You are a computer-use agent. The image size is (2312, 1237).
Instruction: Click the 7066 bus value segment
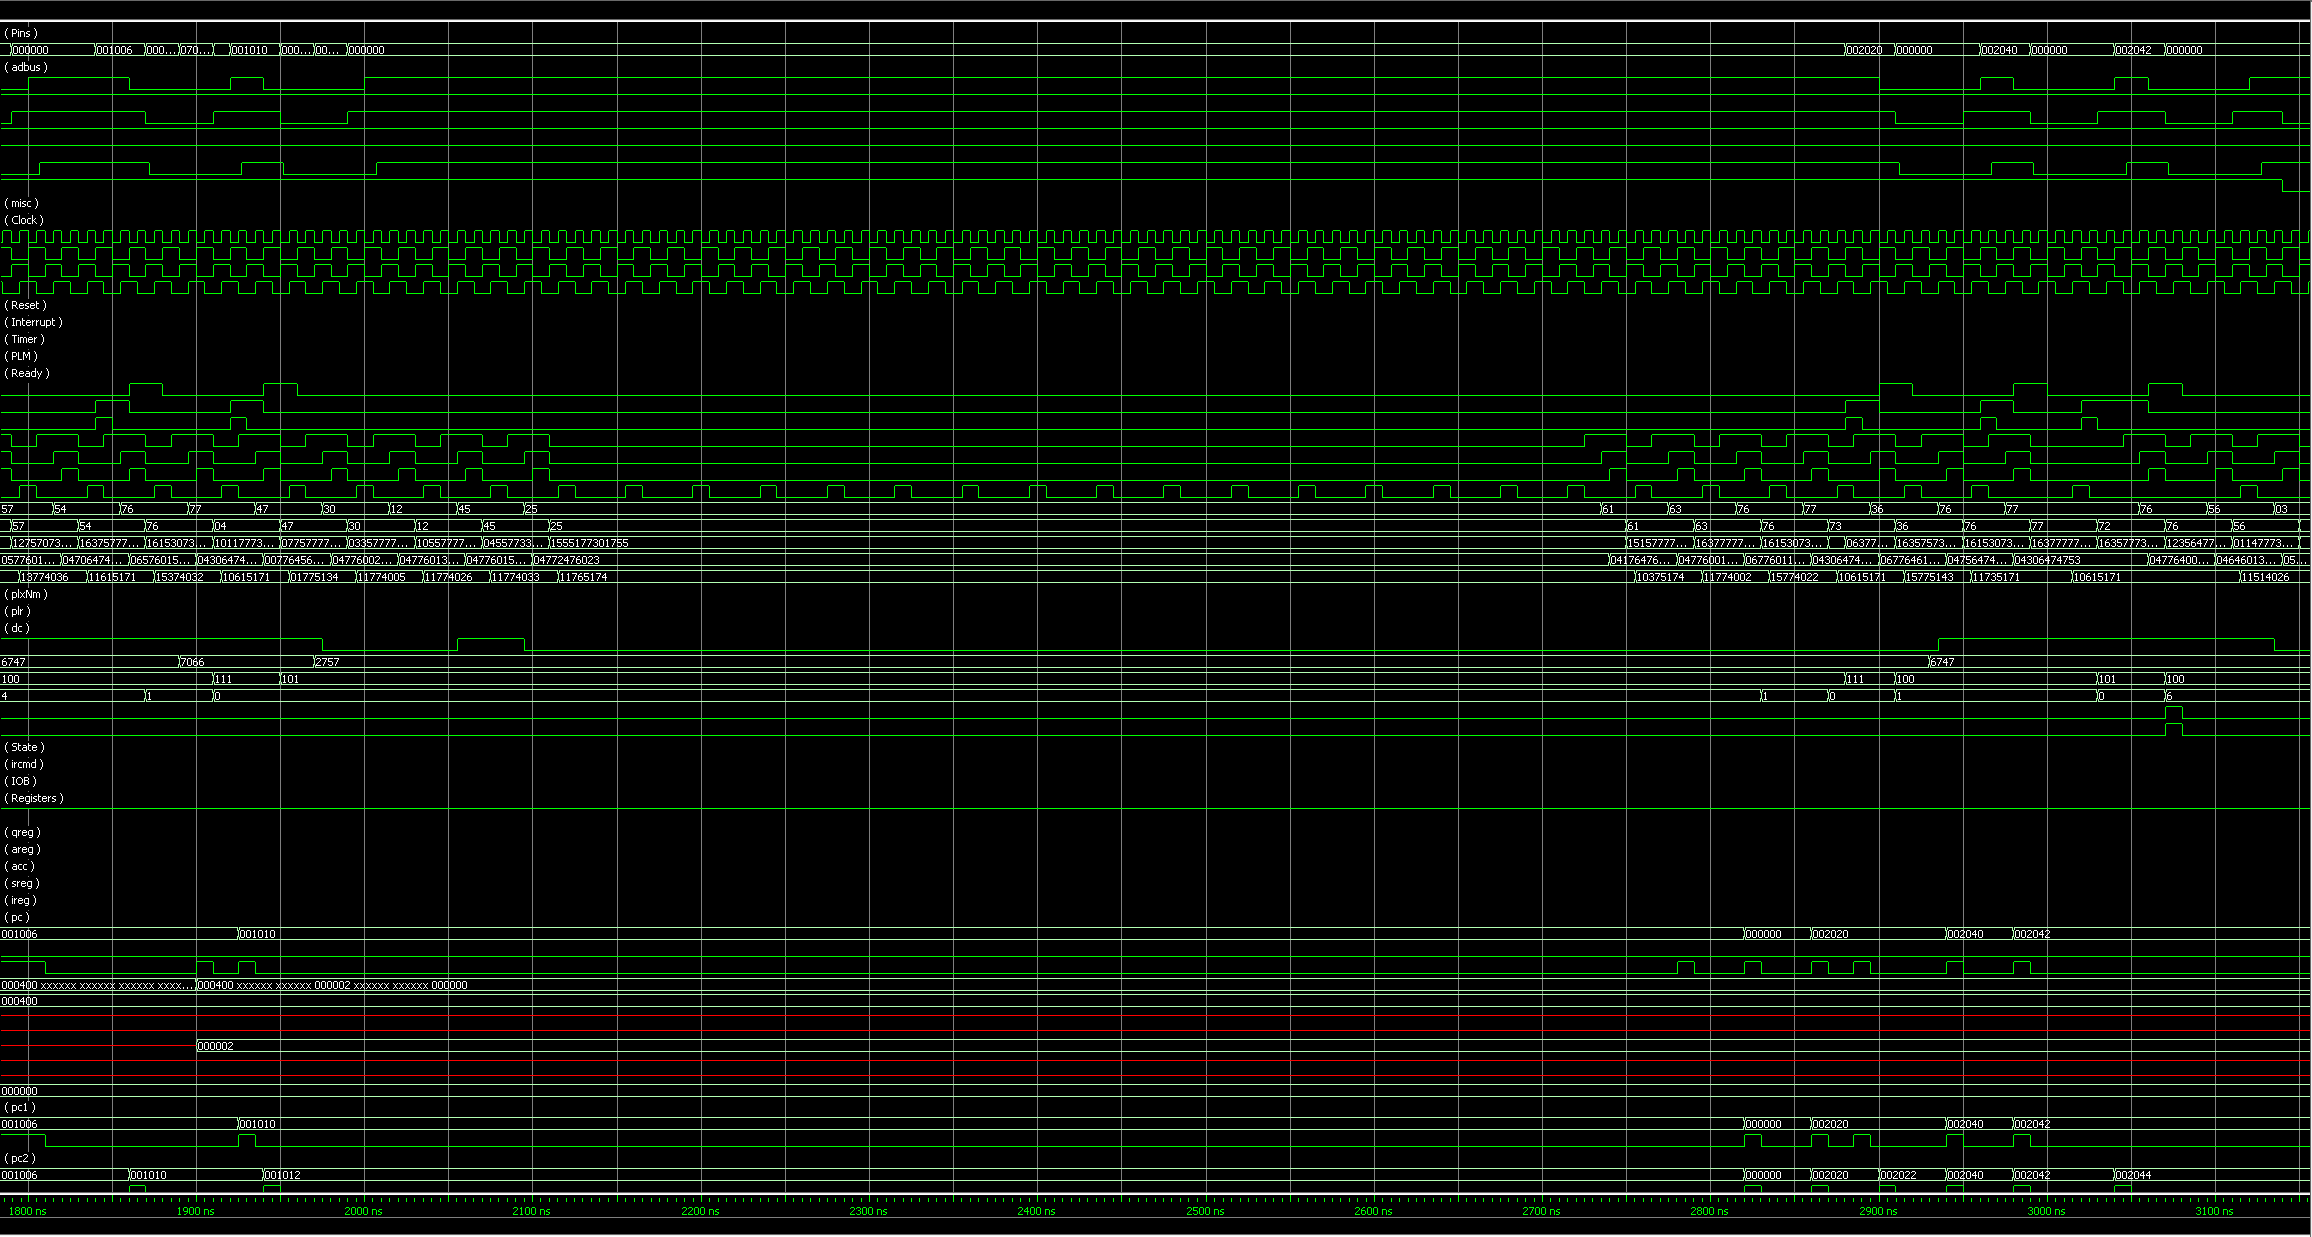(x=192, y=662)
